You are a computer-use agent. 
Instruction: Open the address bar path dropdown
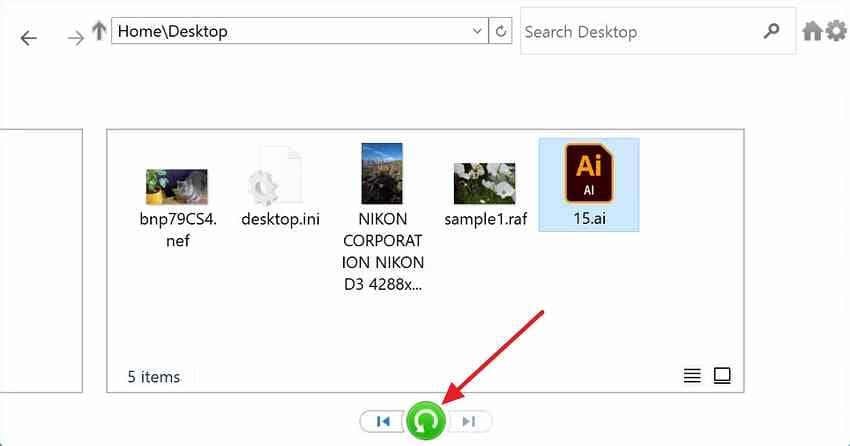477,31
